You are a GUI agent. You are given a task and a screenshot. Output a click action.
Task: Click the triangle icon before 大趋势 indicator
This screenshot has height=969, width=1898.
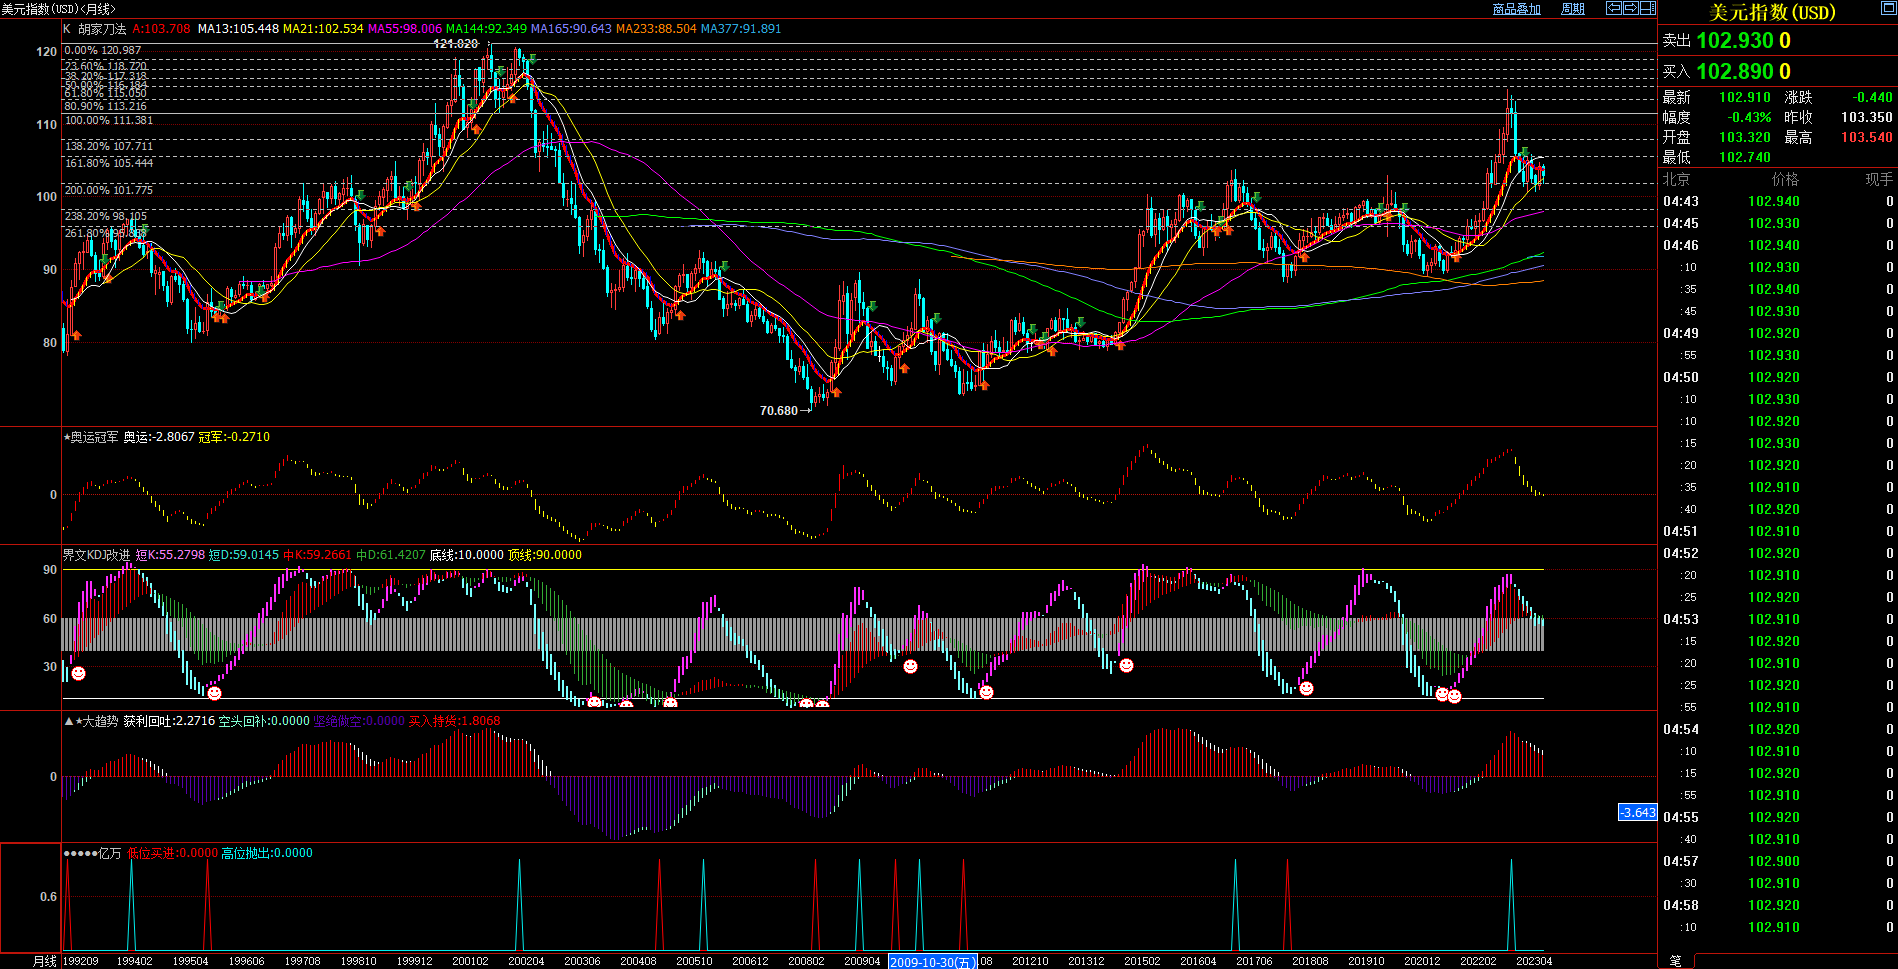68,721
